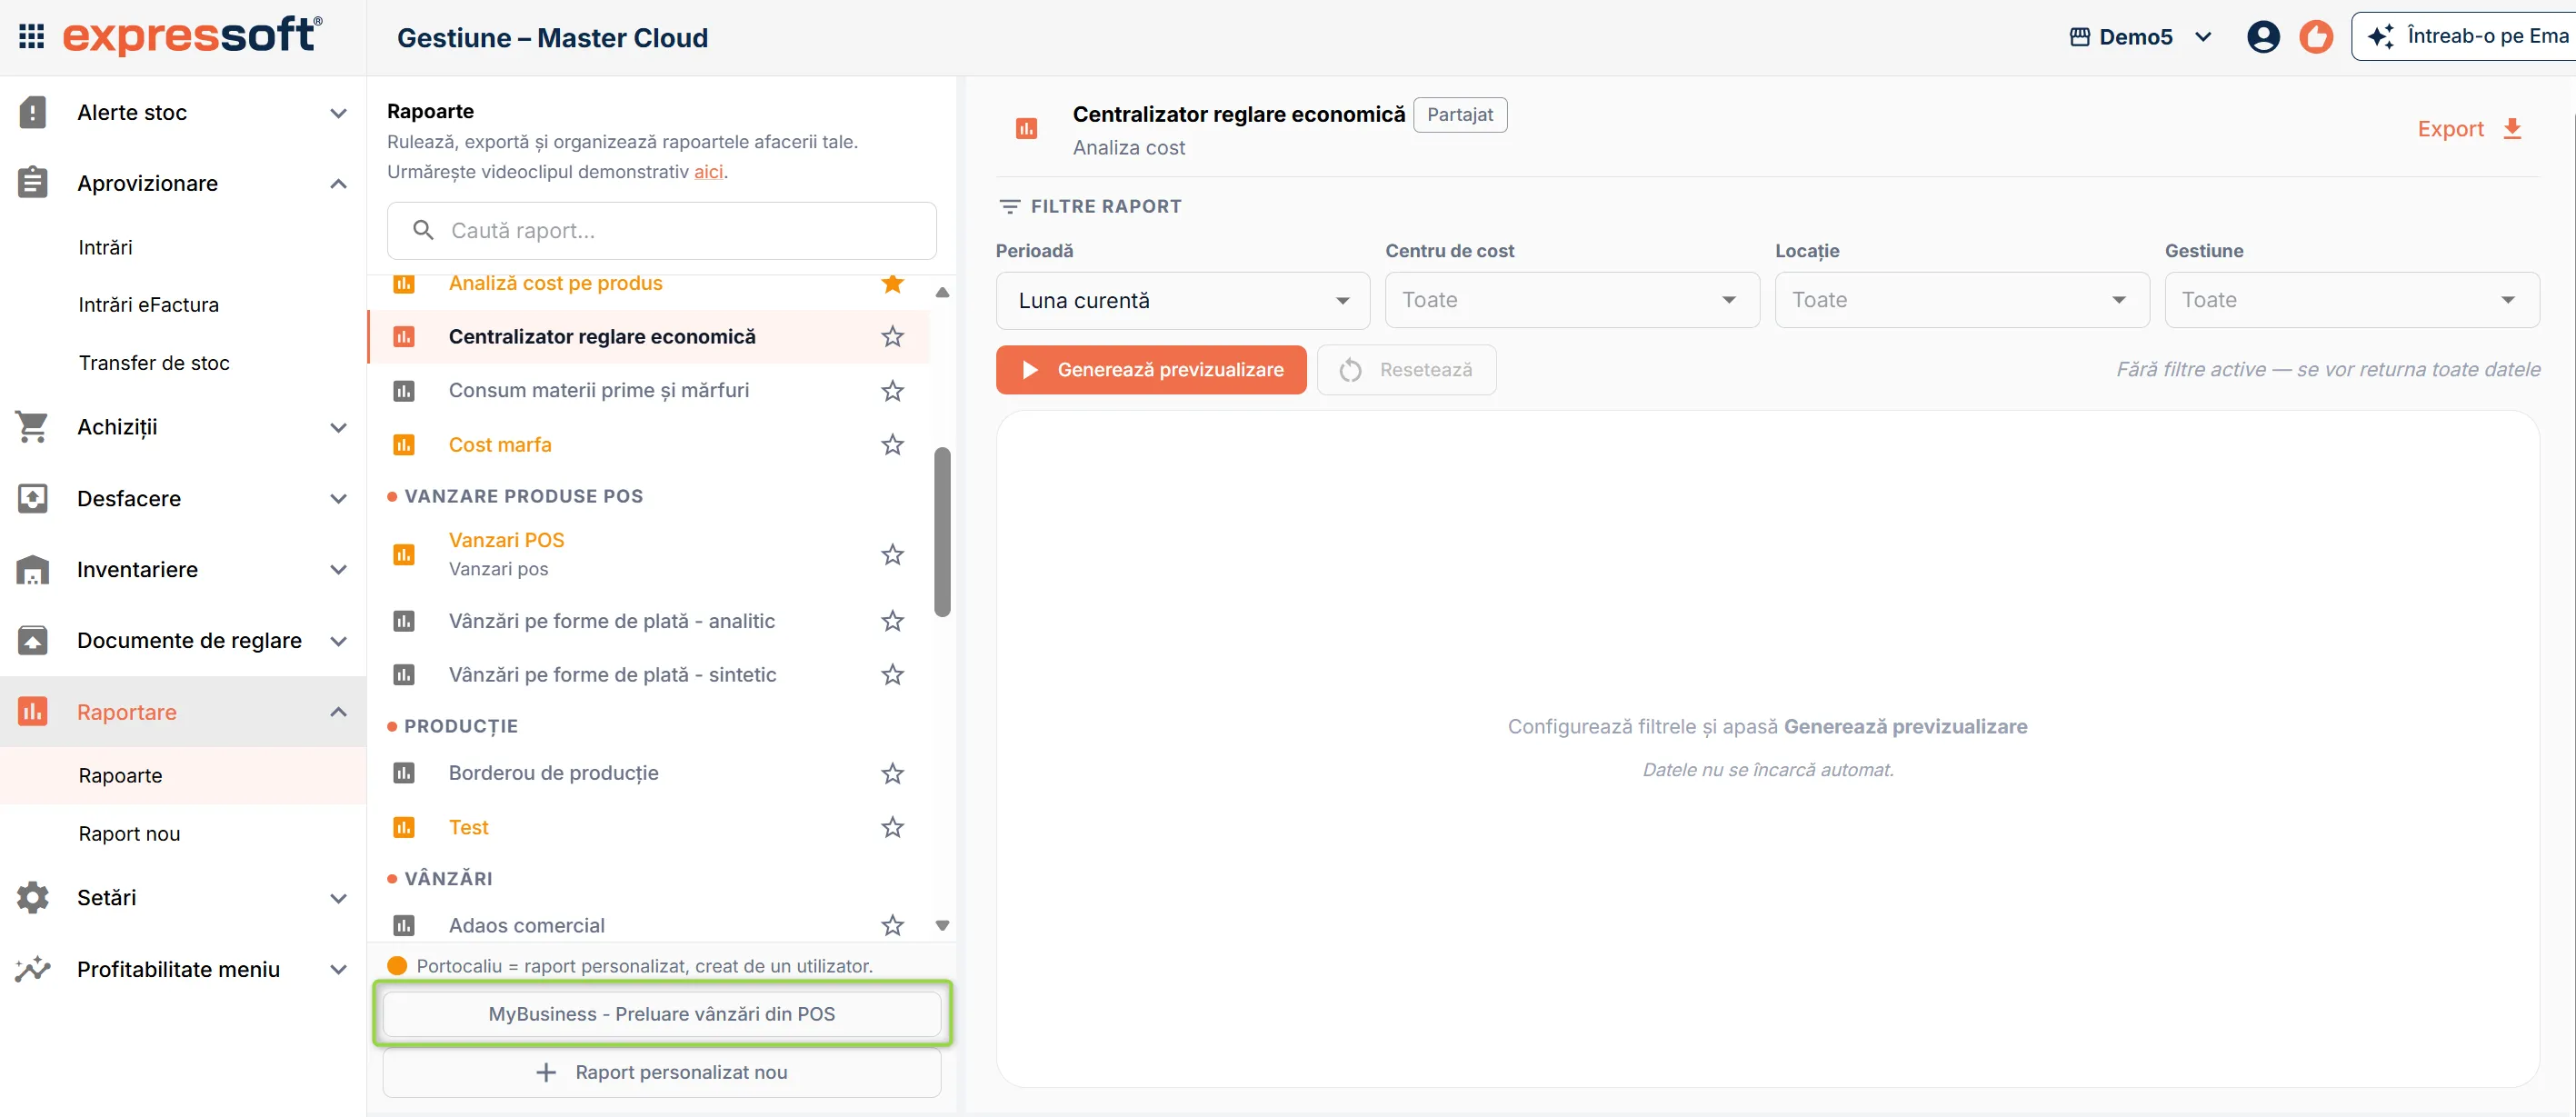Click the report list scrollbar thumb

point(941,531)
